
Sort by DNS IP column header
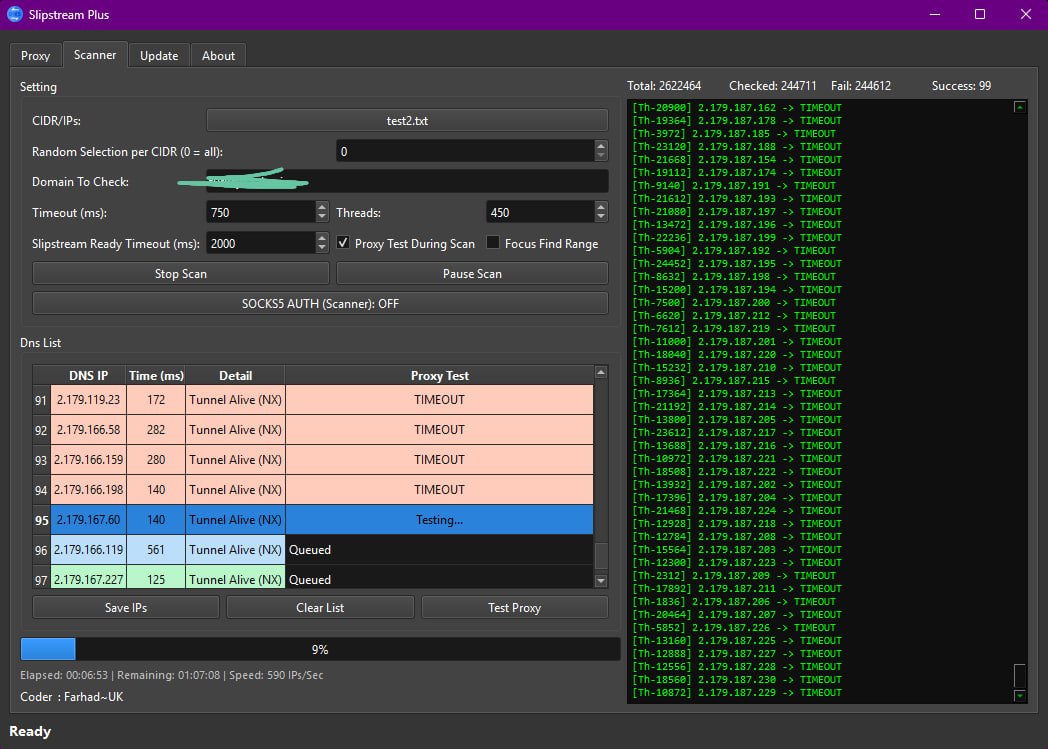coord(88,376)
